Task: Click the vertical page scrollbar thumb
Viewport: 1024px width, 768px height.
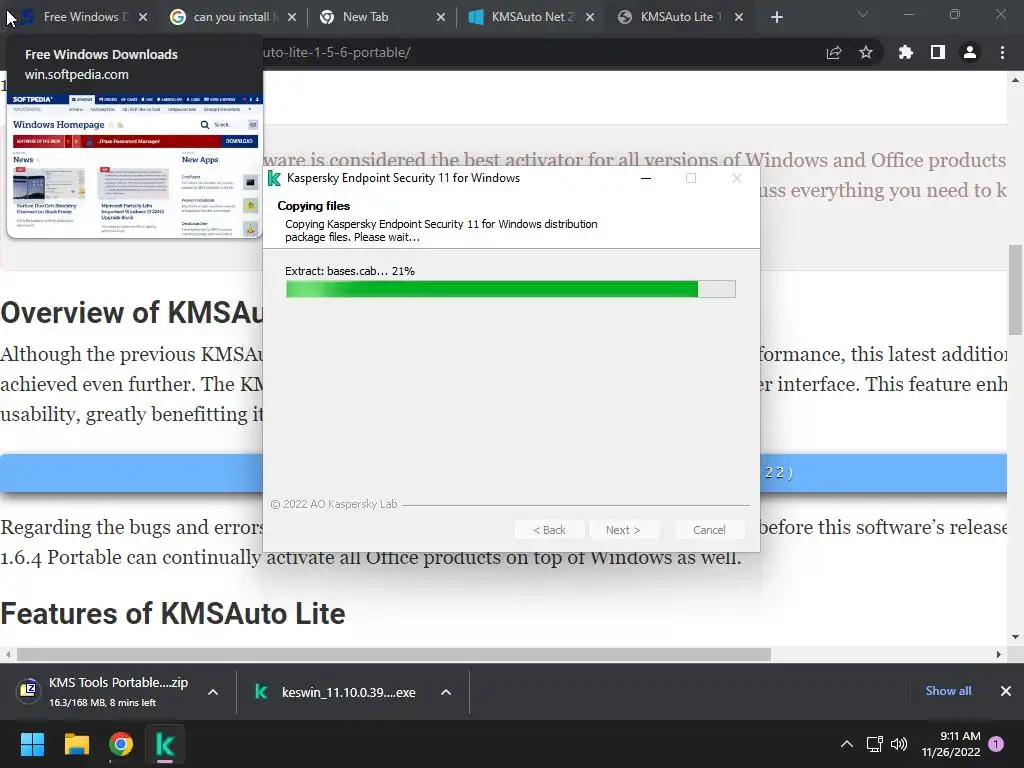Action: 1015,289
